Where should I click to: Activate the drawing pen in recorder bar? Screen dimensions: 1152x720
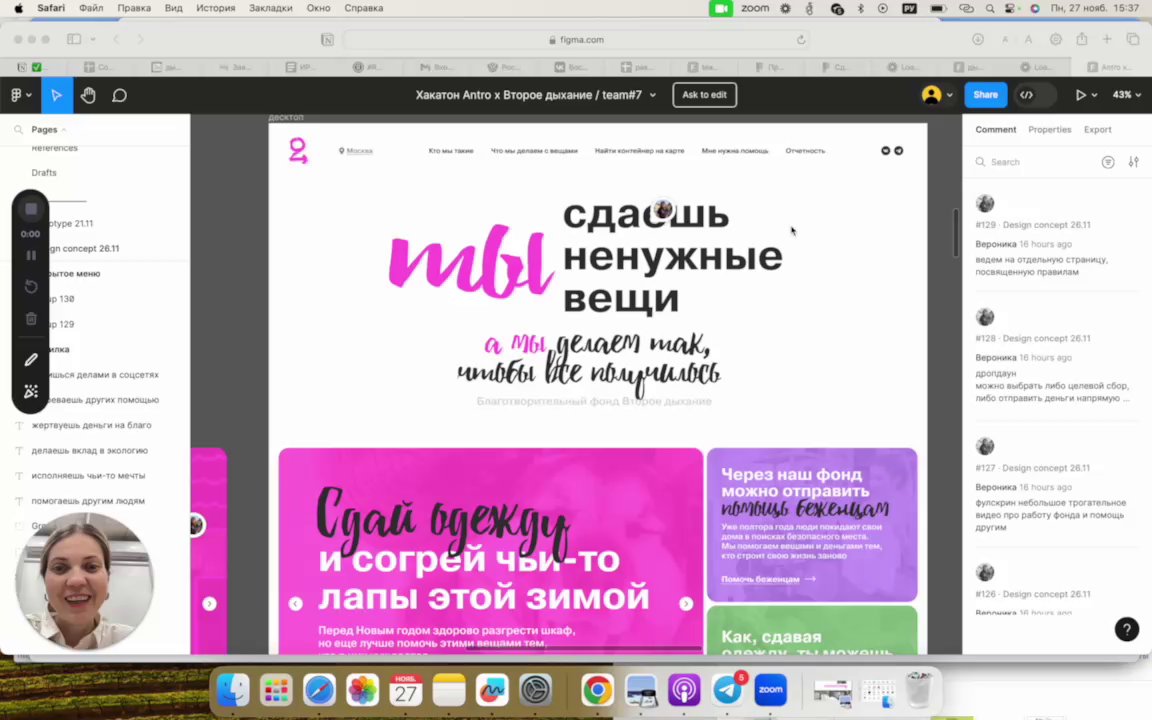click(x=31, y=359)
